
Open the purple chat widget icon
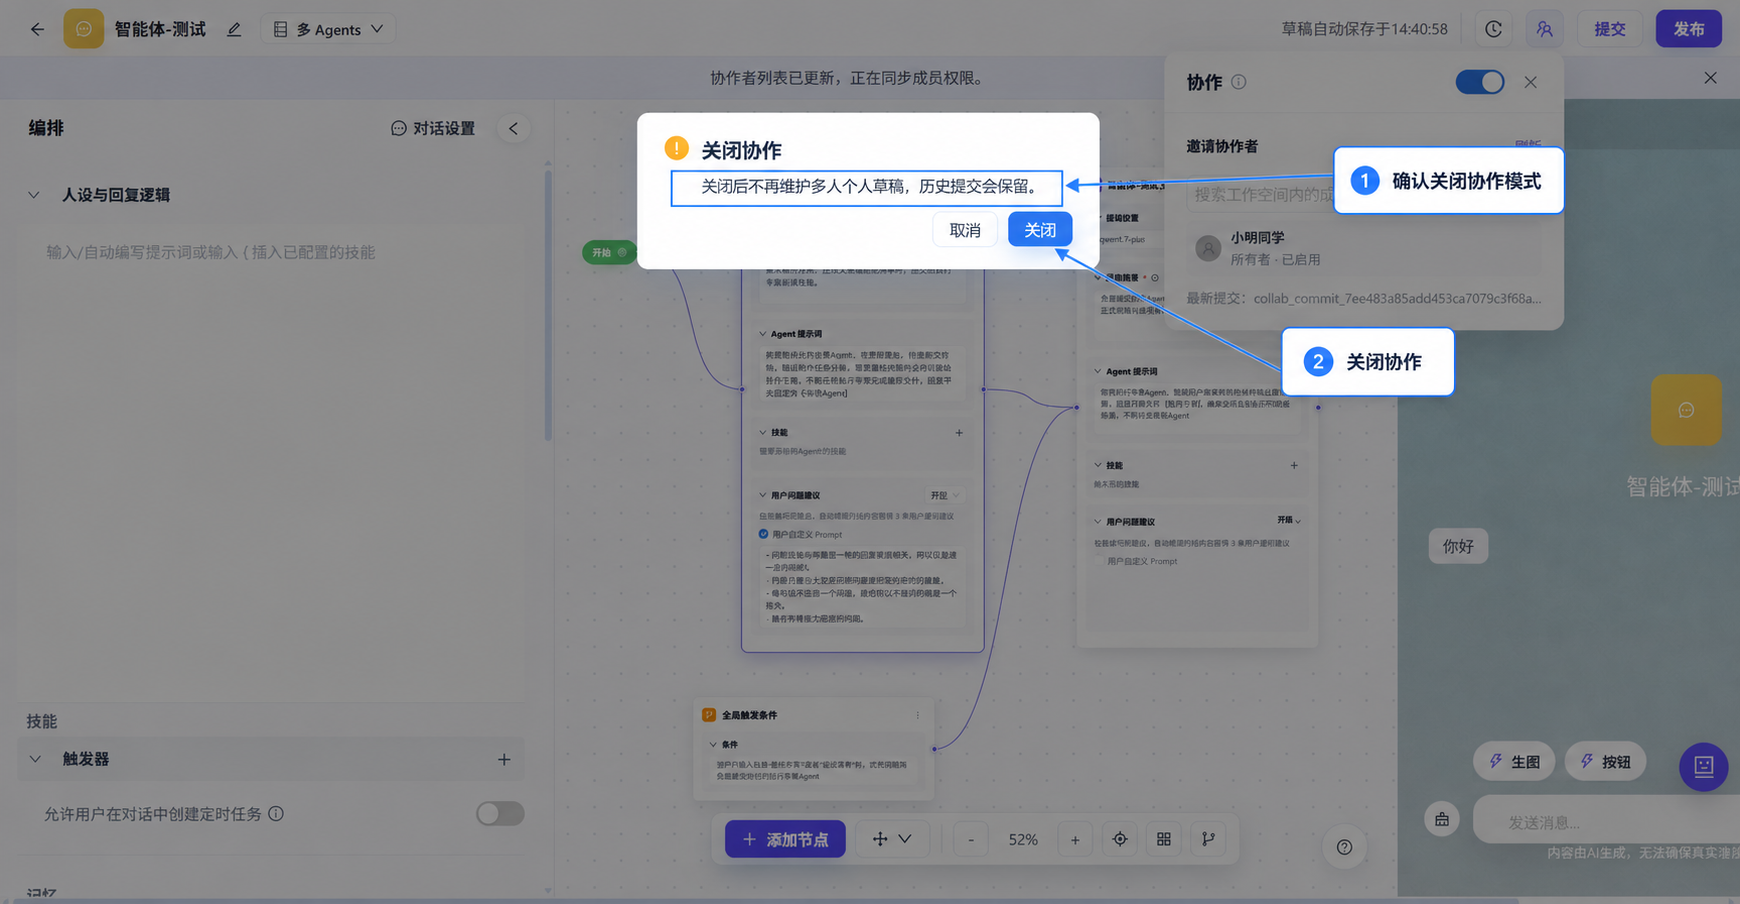point(1704,767)
